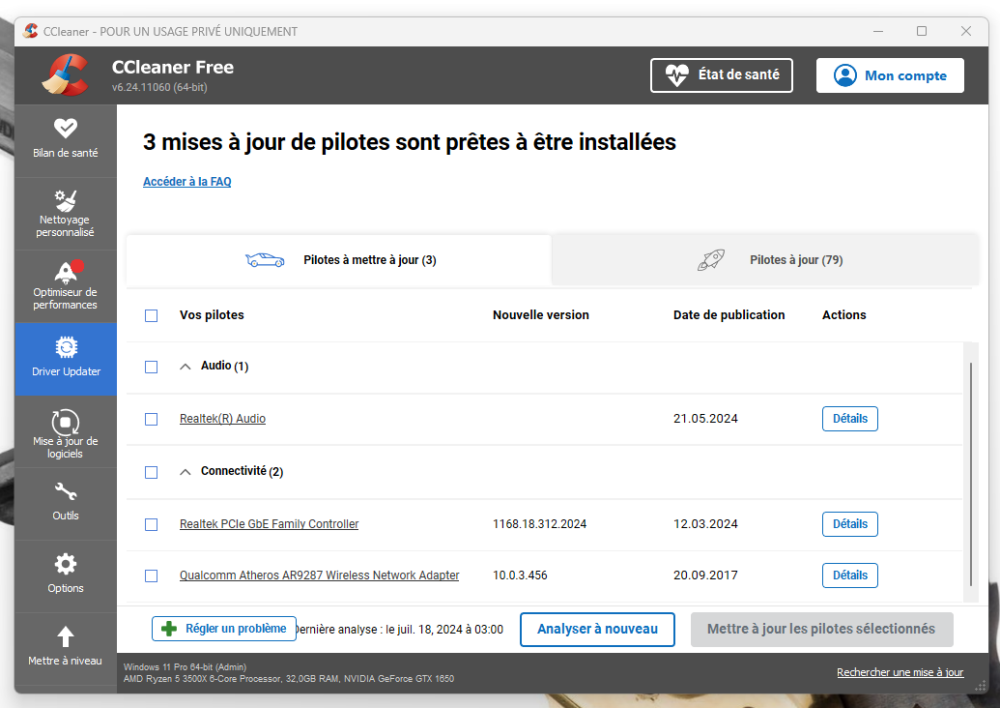Viewport: 1000px width, 708px height.
Task: Open the Driver Updater sidebar icon
Action: point(65,348)
